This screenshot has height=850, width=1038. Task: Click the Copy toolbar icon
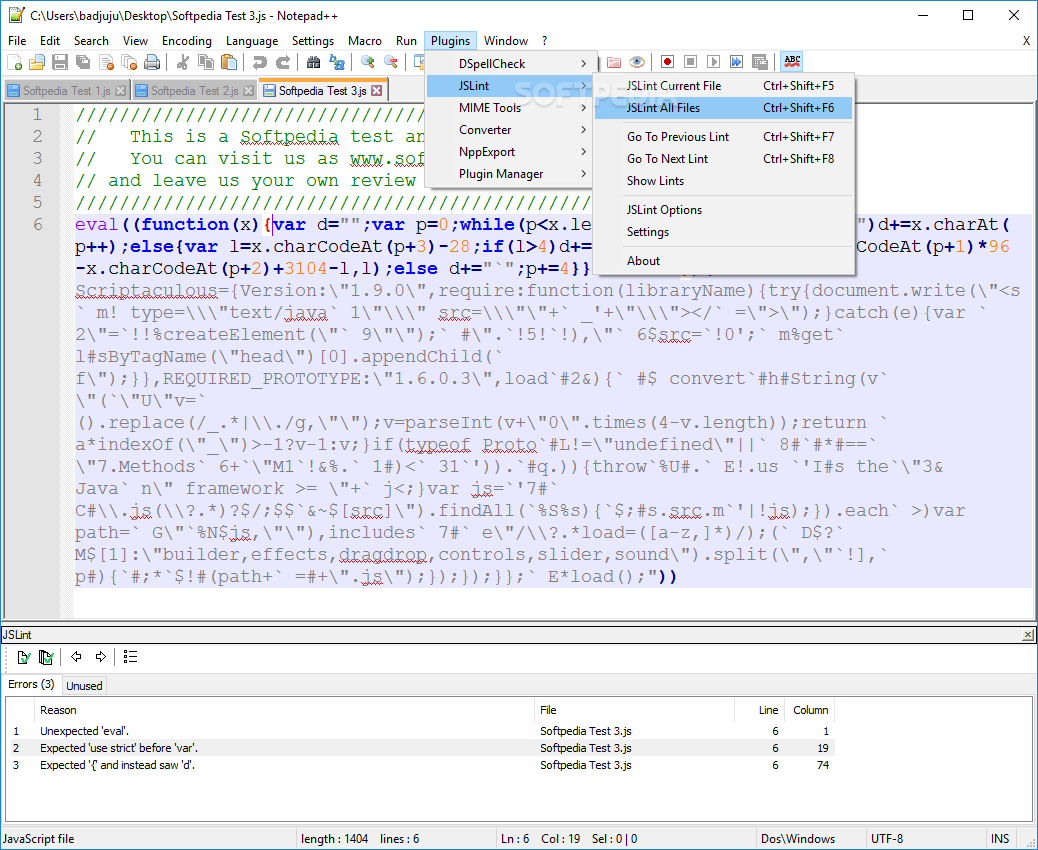(x=207, y=62)
